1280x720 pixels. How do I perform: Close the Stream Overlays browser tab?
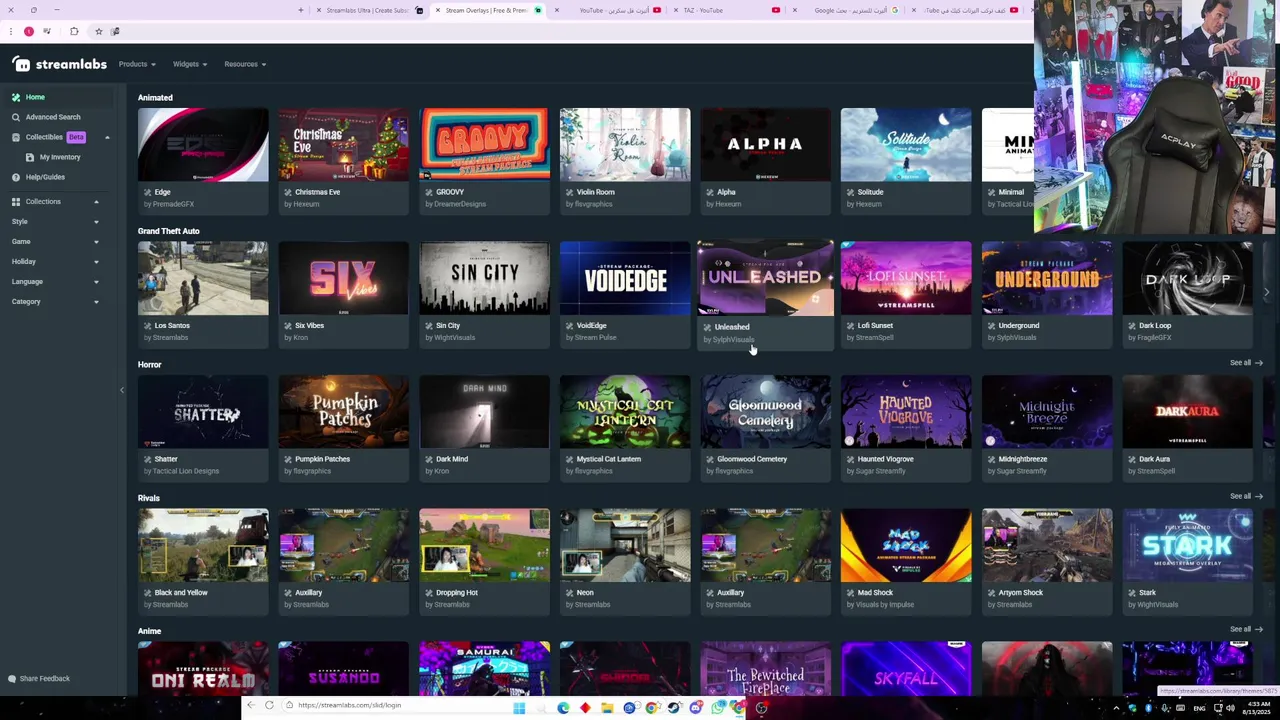(437, 10)
